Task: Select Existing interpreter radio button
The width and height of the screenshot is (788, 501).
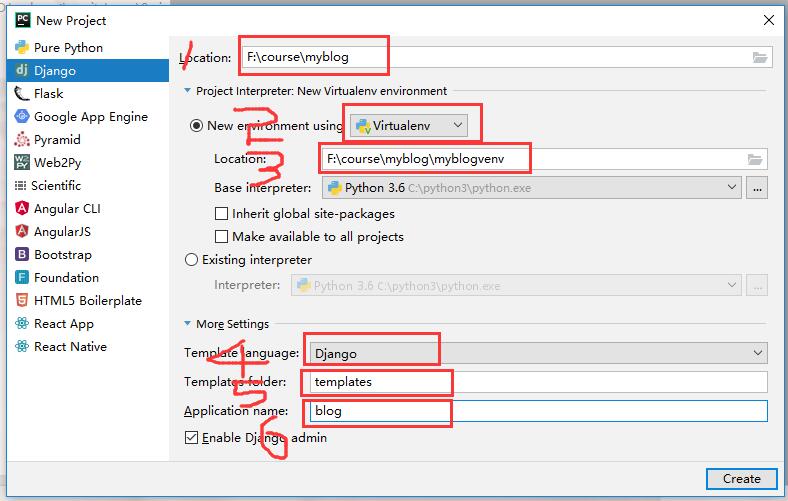Action: click(191, 260)
